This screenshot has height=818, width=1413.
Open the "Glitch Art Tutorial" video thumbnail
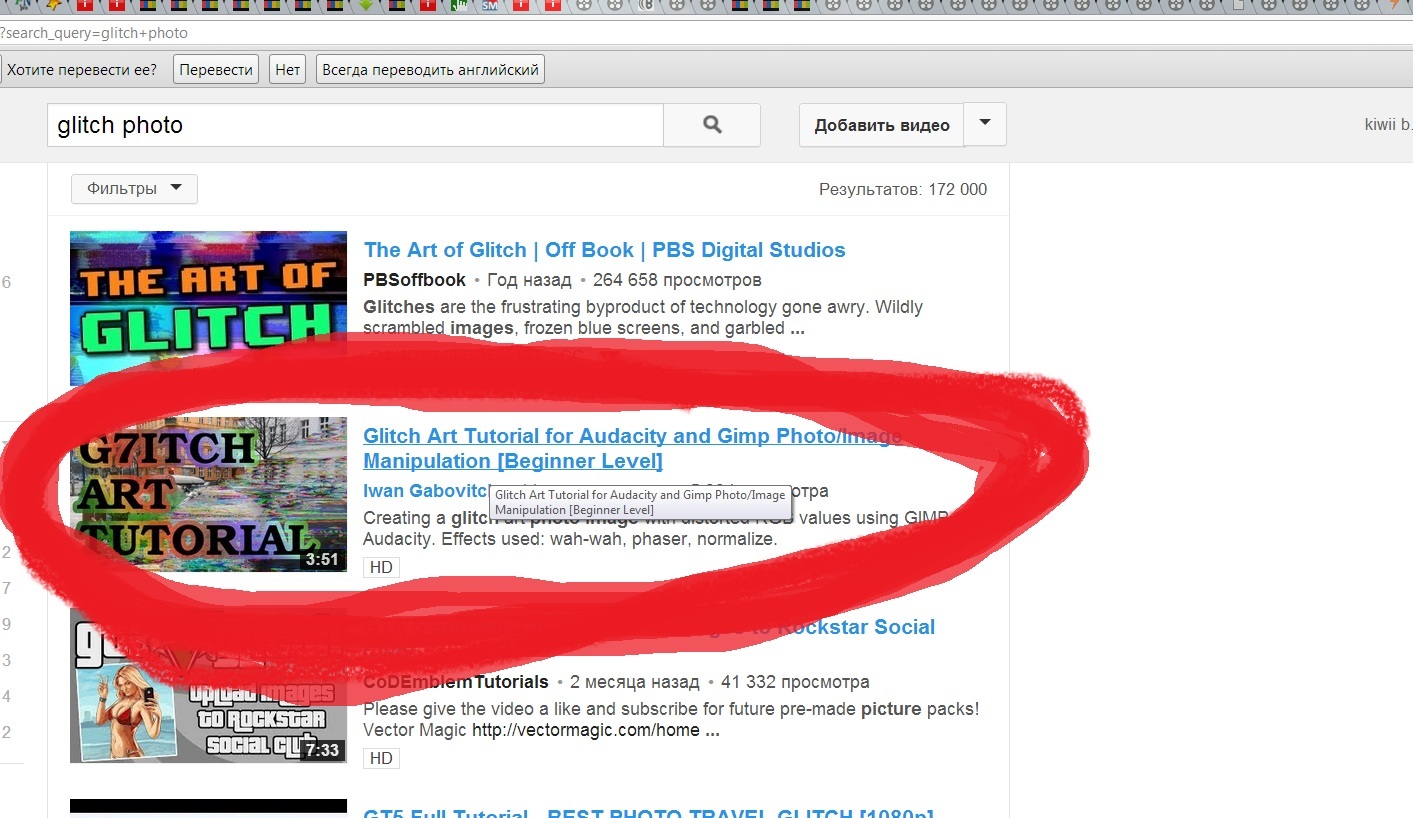point(208,494)
